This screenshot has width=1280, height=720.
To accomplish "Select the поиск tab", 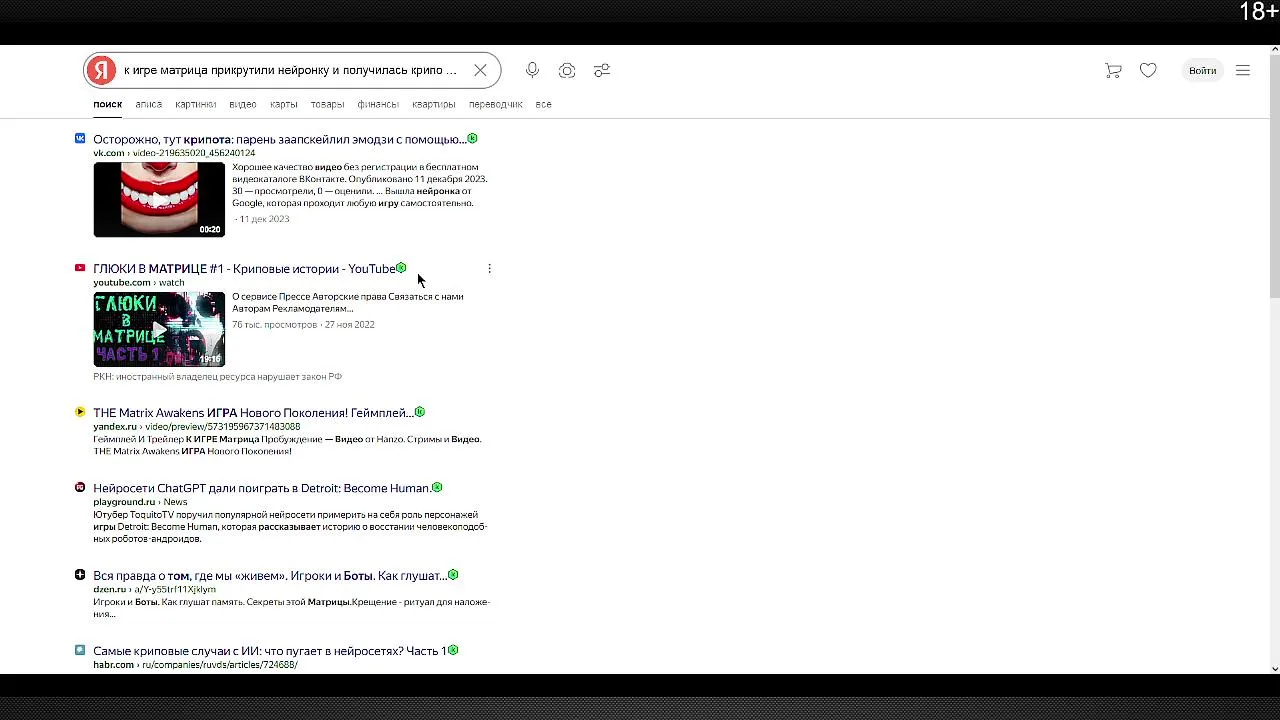I will coord(107,104).
